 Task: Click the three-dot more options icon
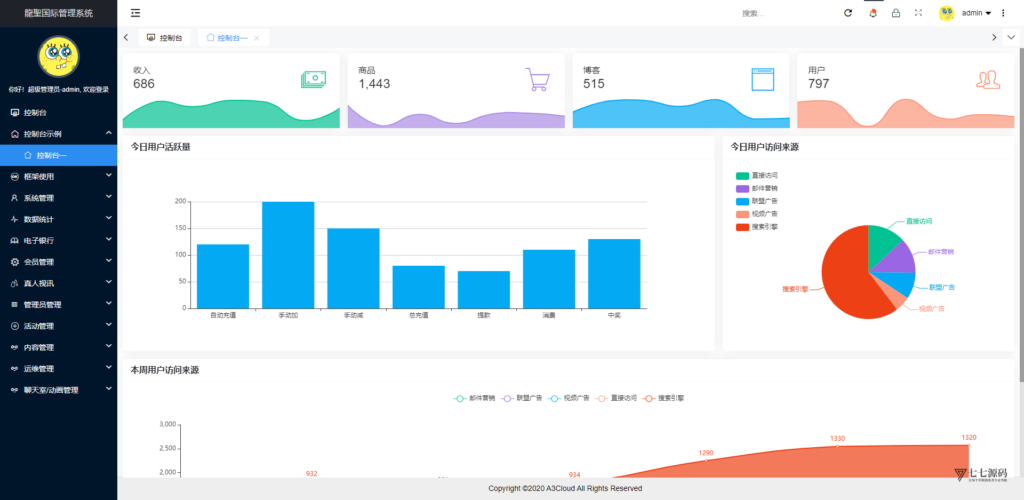[x=1003, y=13]
